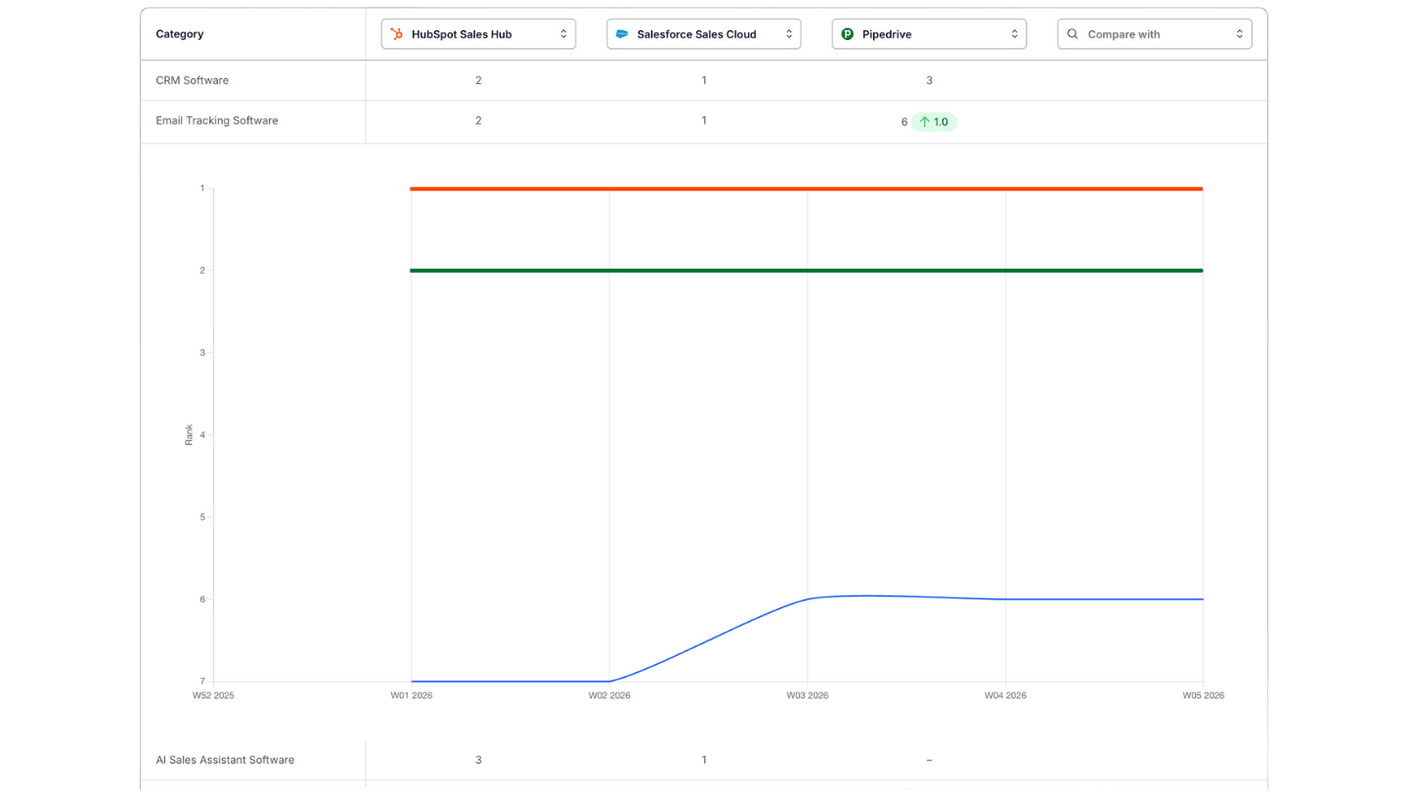Open the Salesforce Sales Cloud dropdown
Viewport: 1408px width, 792px height.
[704, 34]
